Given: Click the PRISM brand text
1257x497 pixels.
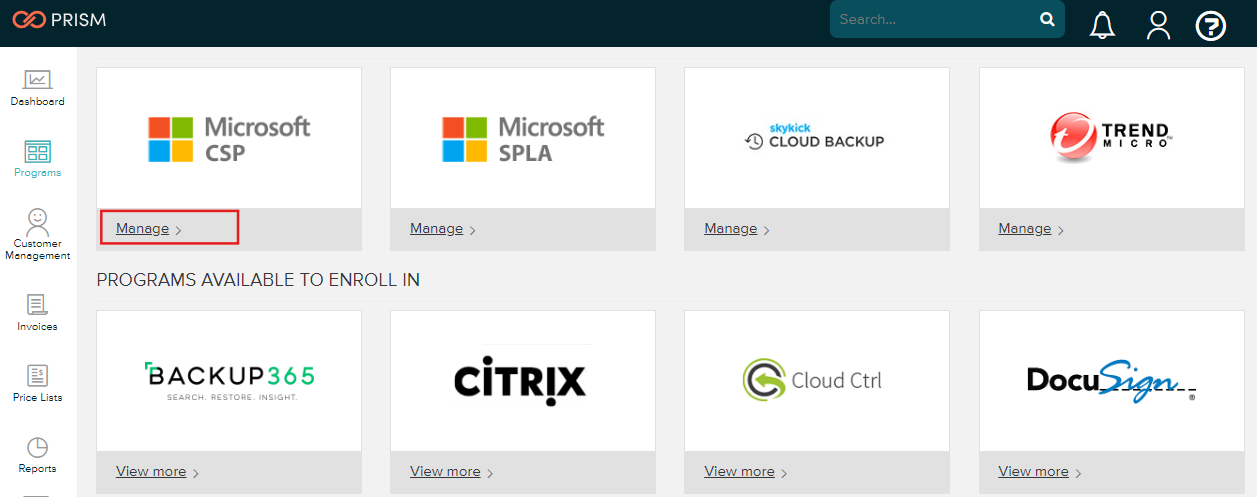Looking at the screenshot, I should pos(79,19).
